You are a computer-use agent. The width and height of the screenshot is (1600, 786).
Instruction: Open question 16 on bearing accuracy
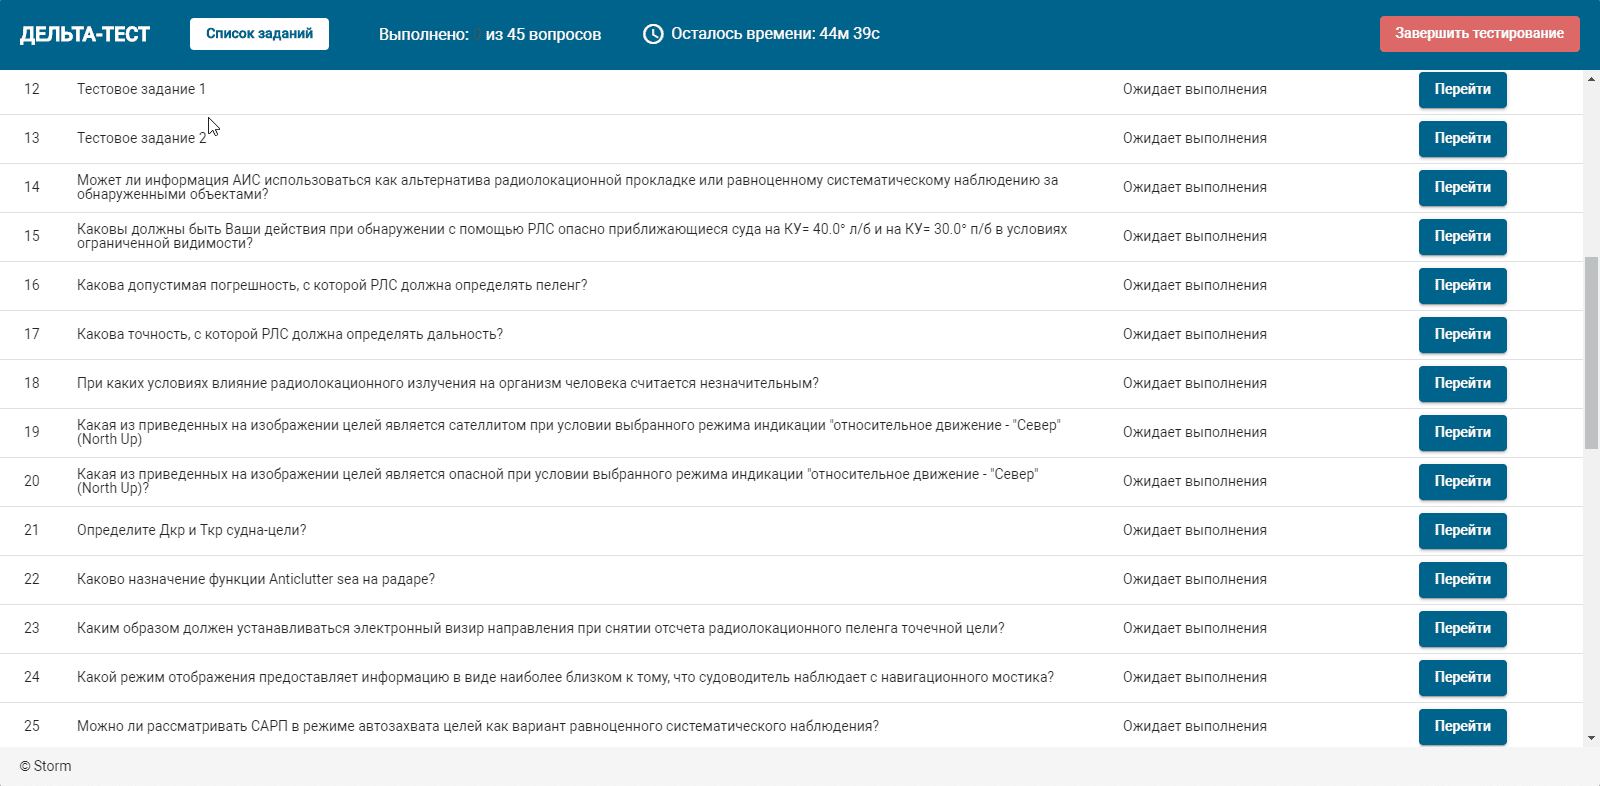pyautogui.click(x=1462, y=286)
